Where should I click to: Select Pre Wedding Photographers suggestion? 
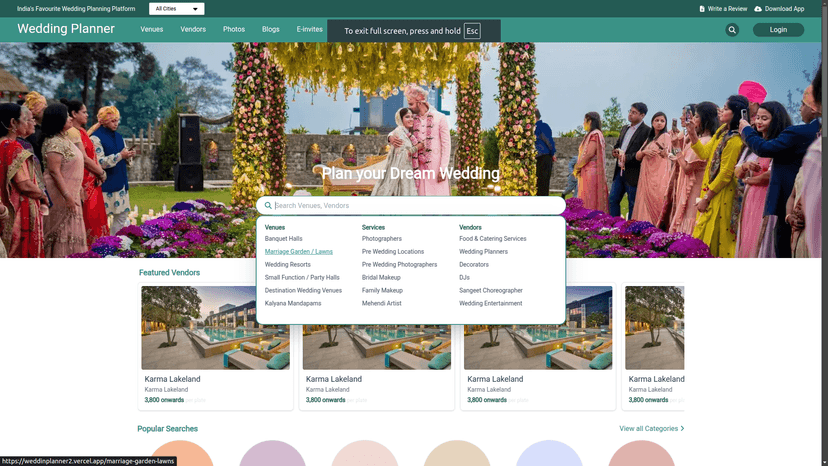399,265
